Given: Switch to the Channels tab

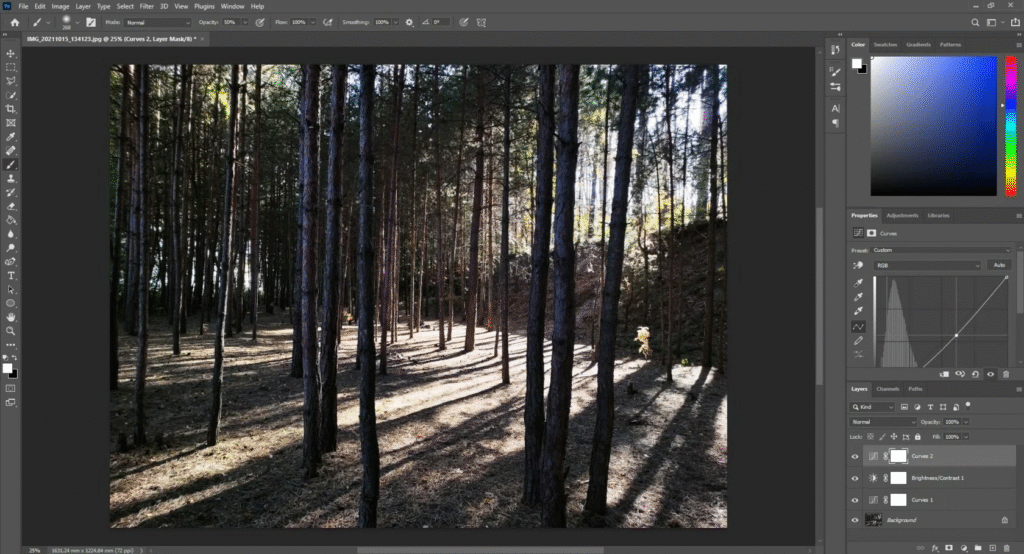Looking at the screenshot, I should [x=887, y=389].
